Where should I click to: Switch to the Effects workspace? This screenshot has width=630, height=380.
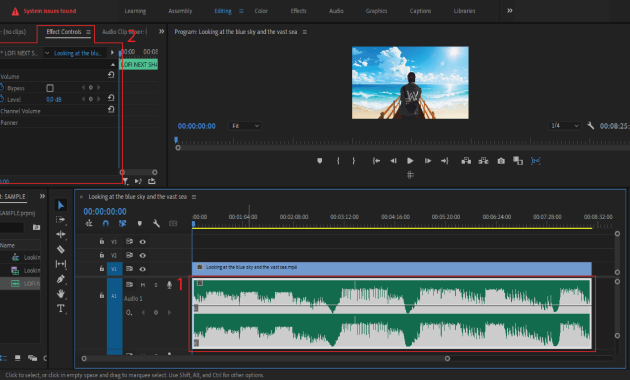(299, 11)
